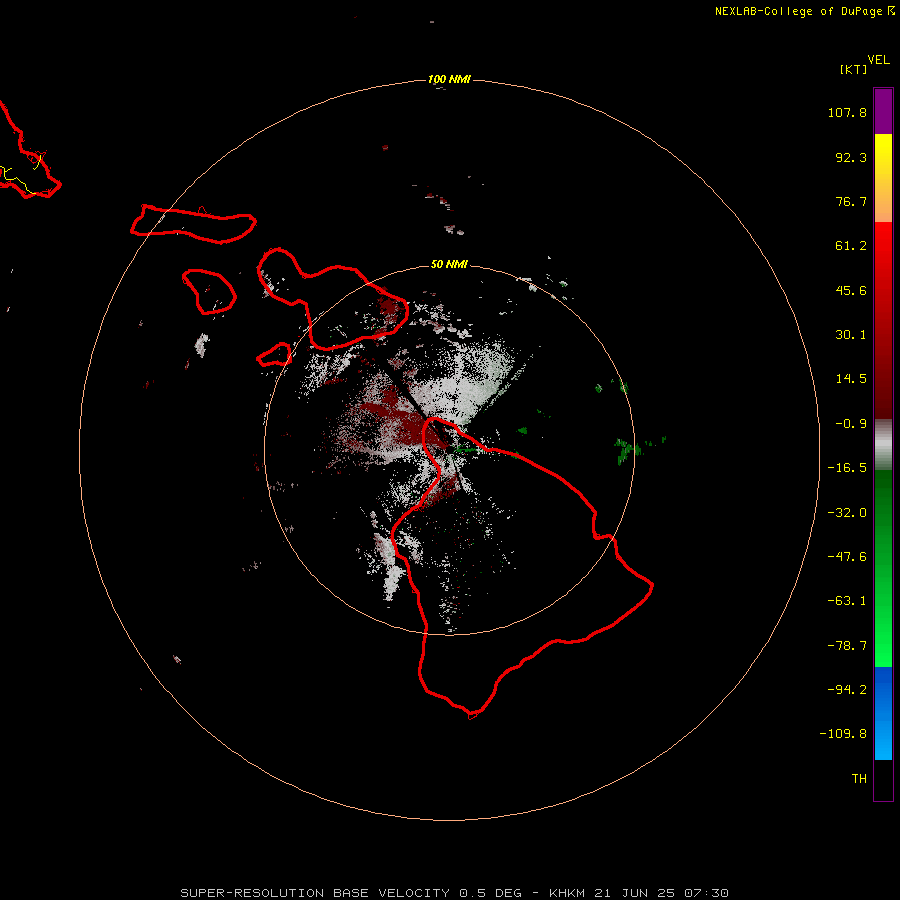The image size is (900, 900).
Task: Click the blue segment of color bar
Action: (x=883, y=713)
